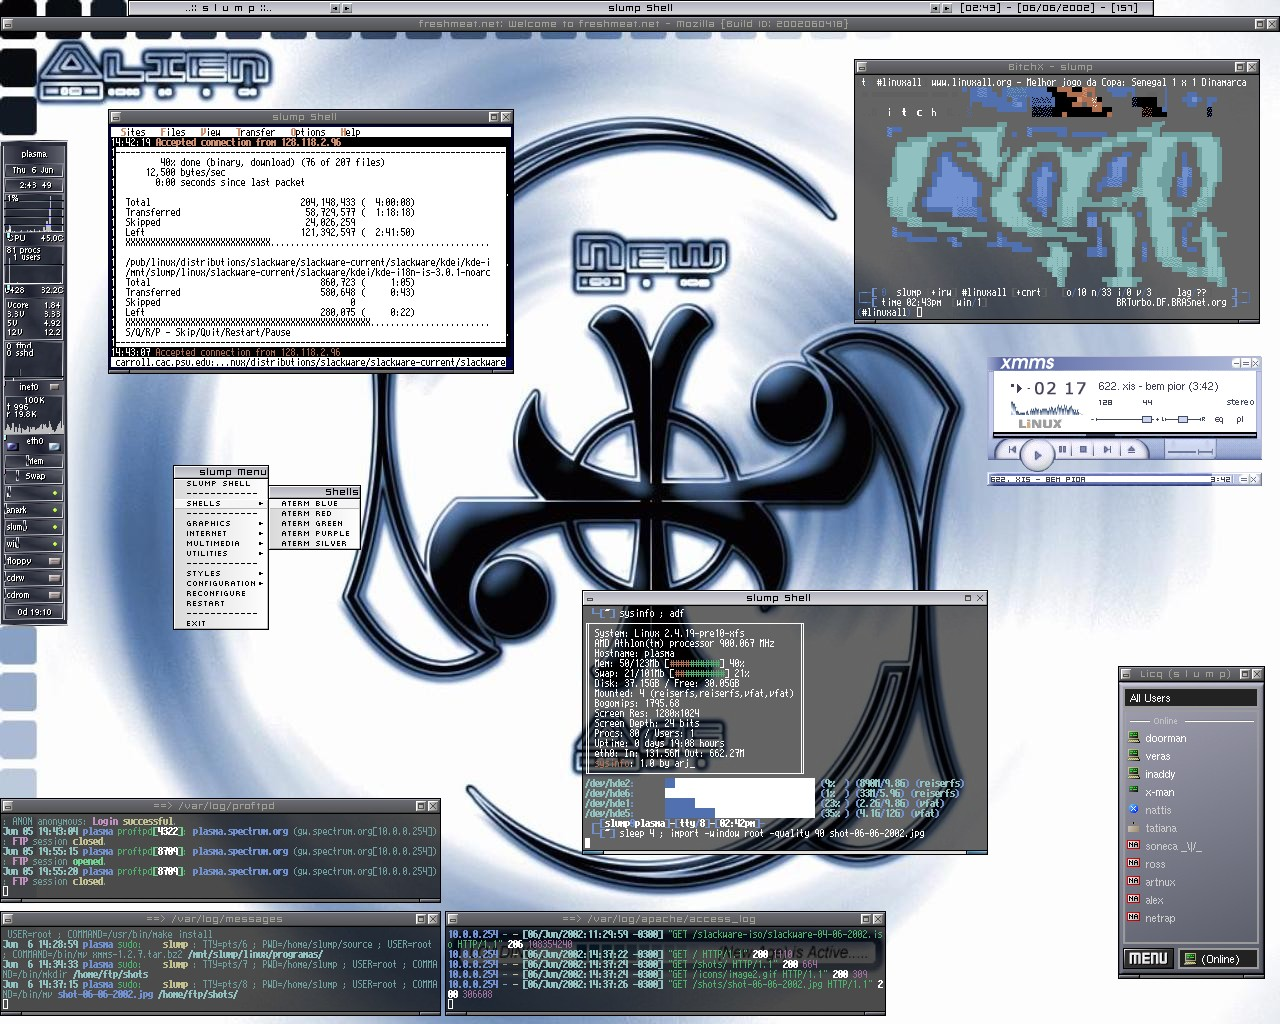This screenshot has height=1024, width=1280.
Task: Click doorman's online status icon in Licq
Action: pos(1133,738)
